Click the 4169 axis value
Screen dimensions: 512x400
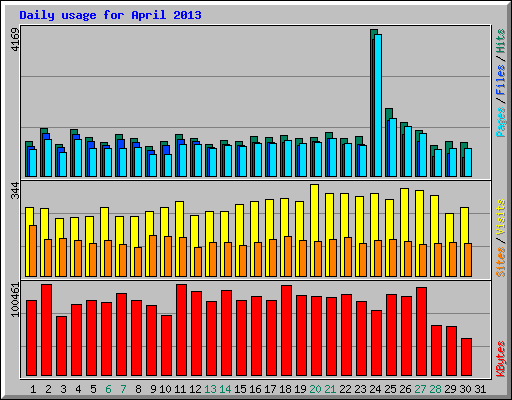[15, 39]
